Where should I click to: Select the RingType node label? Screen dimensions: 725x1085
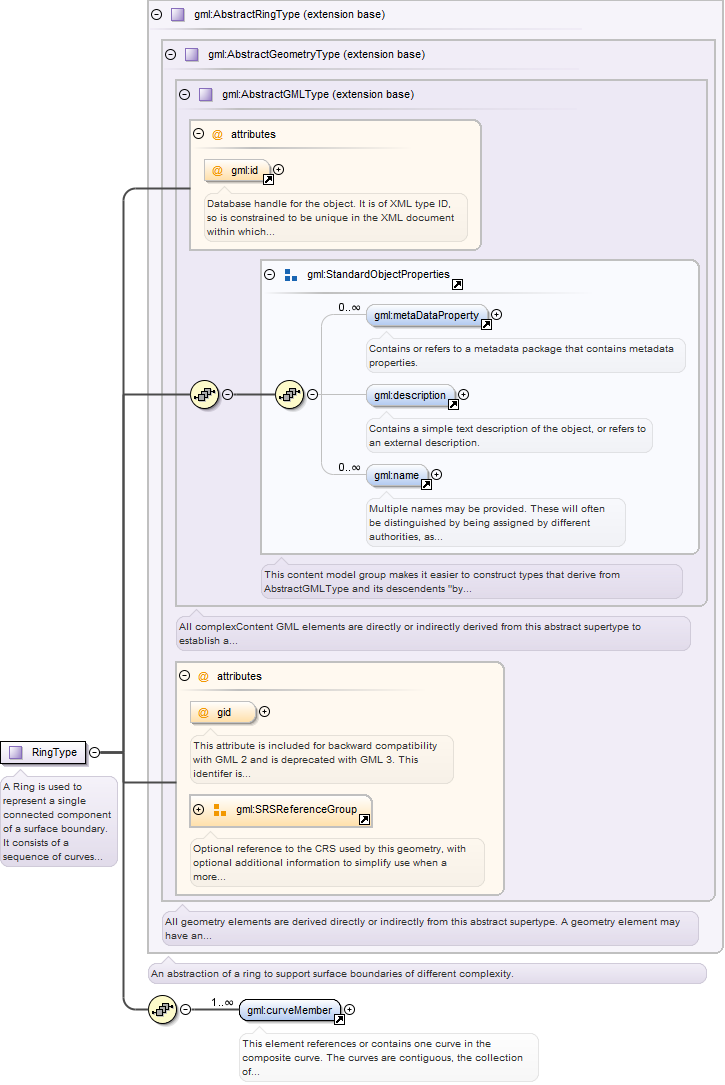[54, 752]
